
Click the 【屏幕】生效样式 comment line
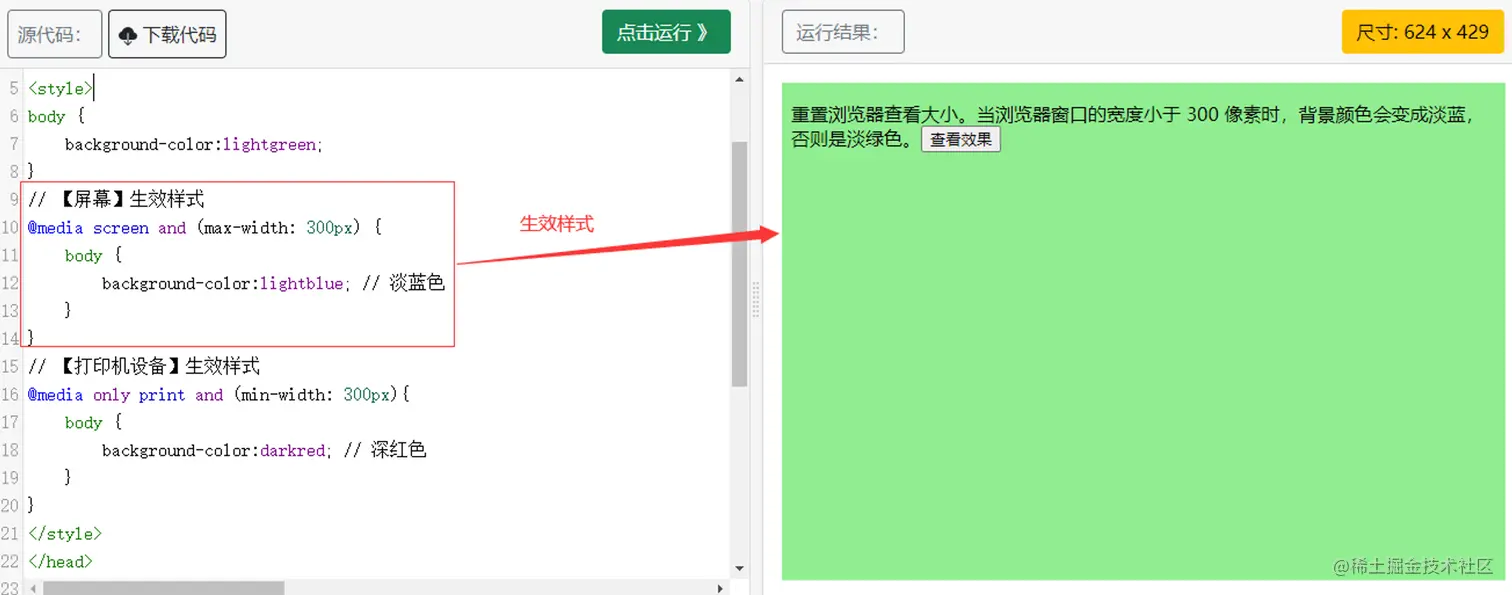pyautogui.click(x=116, y=200)
